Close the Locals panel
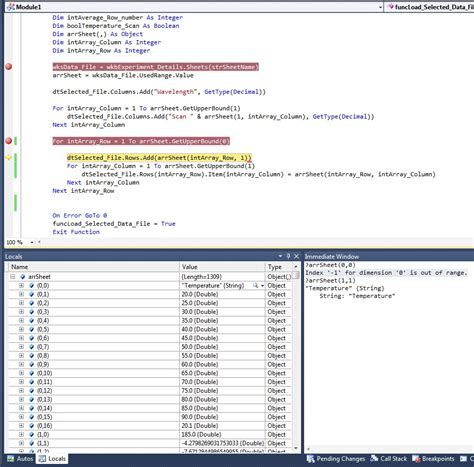The height and width of the screenshot is (467, 474). pyautogui.click(x=296, y=256)
